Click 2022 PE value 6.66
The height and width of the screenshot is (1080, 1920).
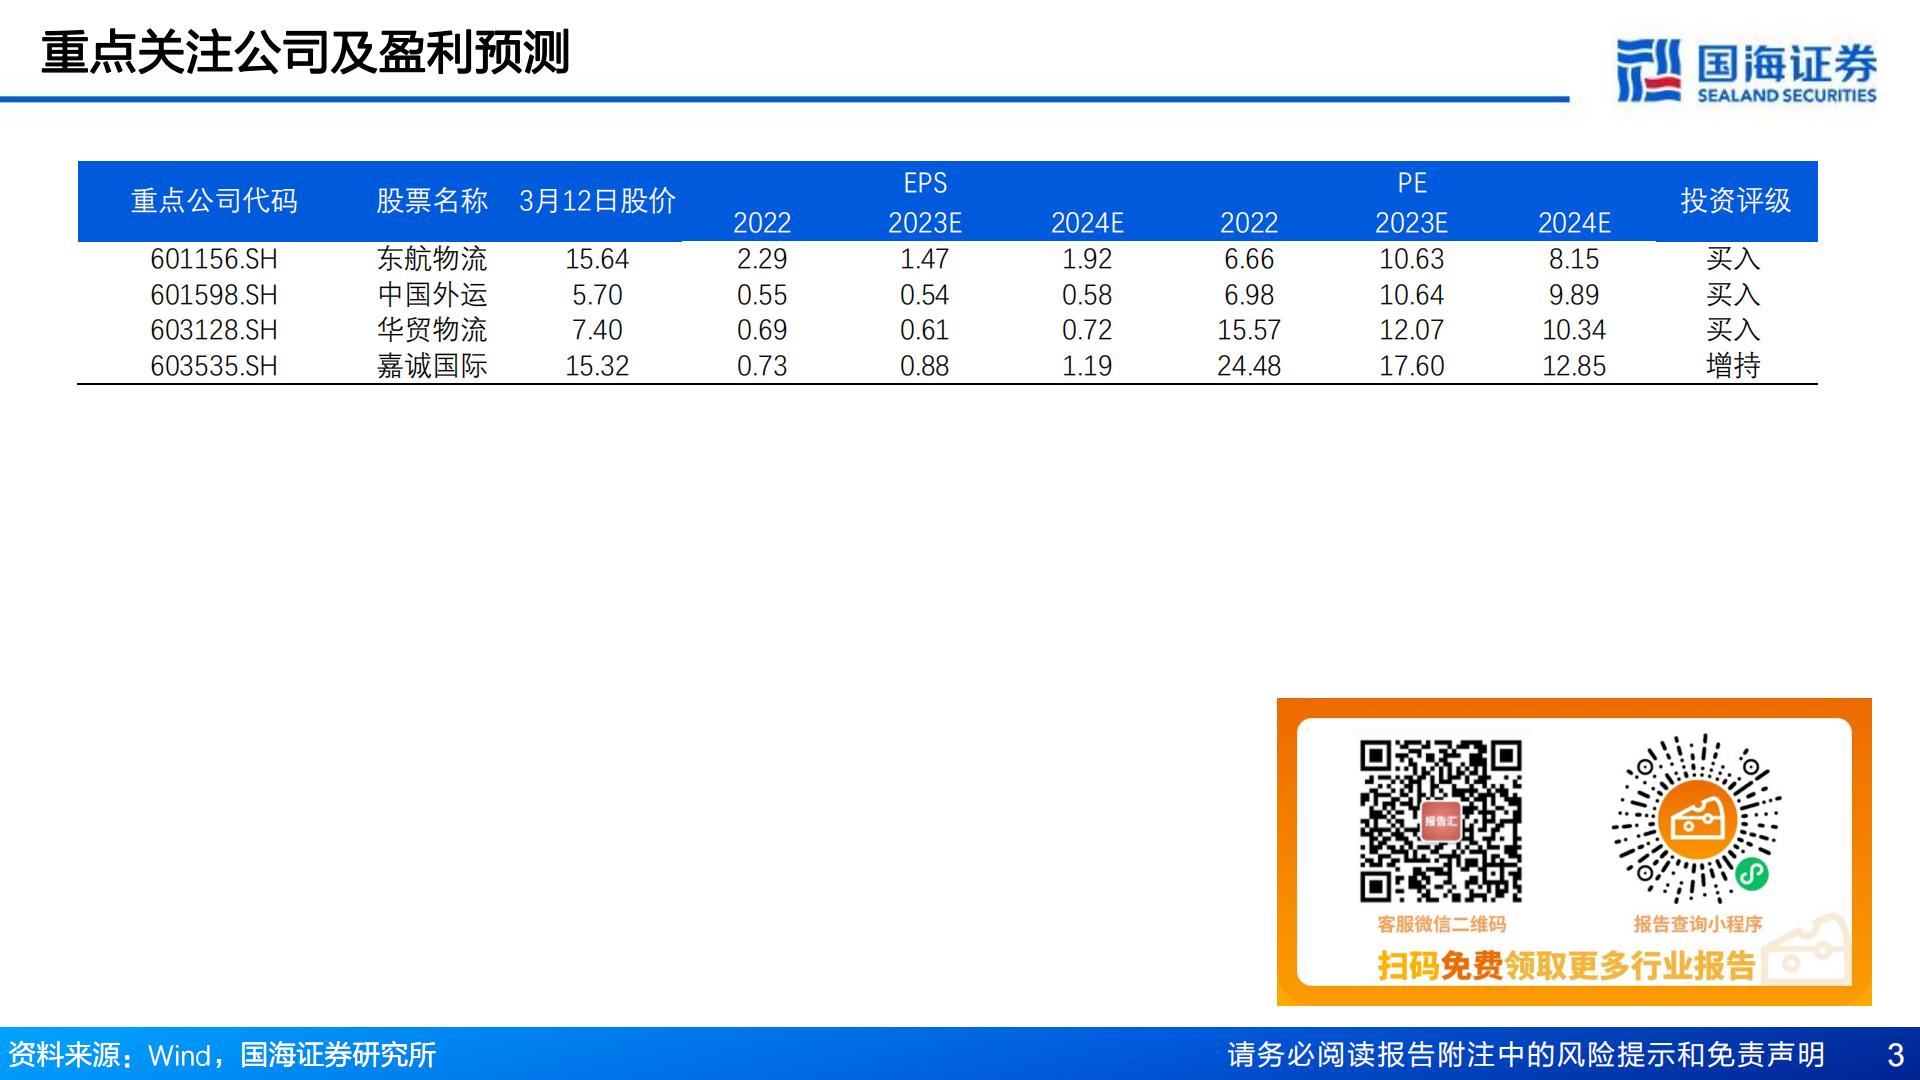click(x=1249, y=259)
